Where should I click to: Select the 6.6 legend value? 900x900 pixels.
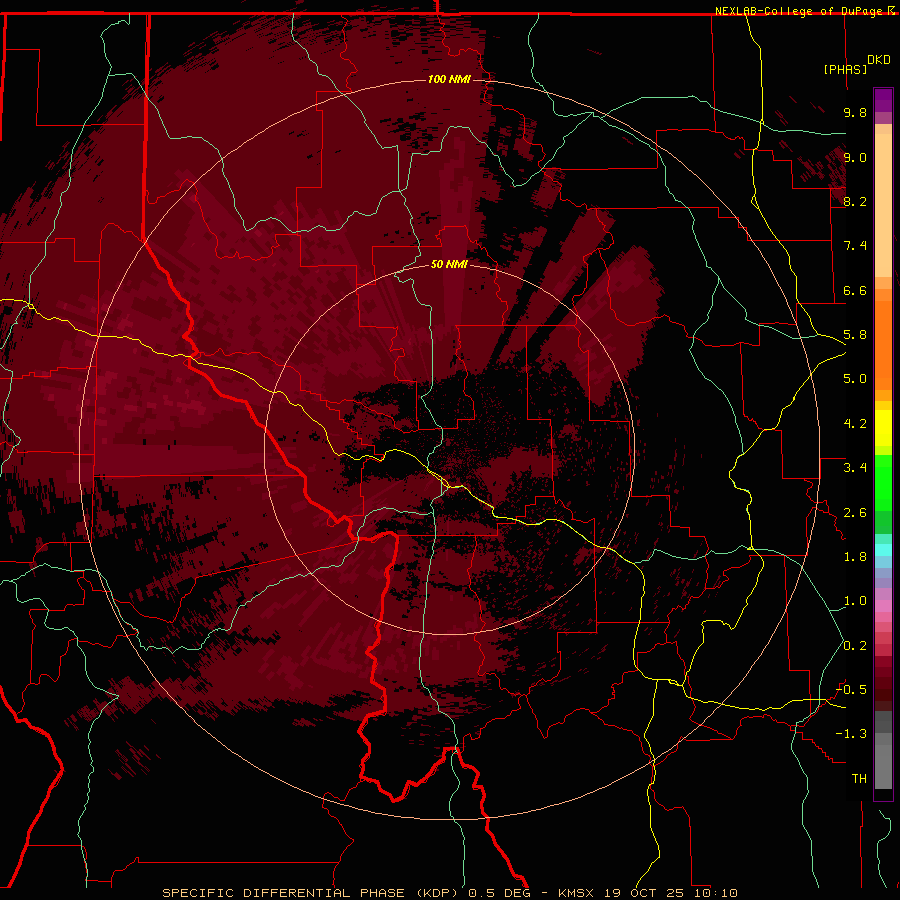(855, 290)
